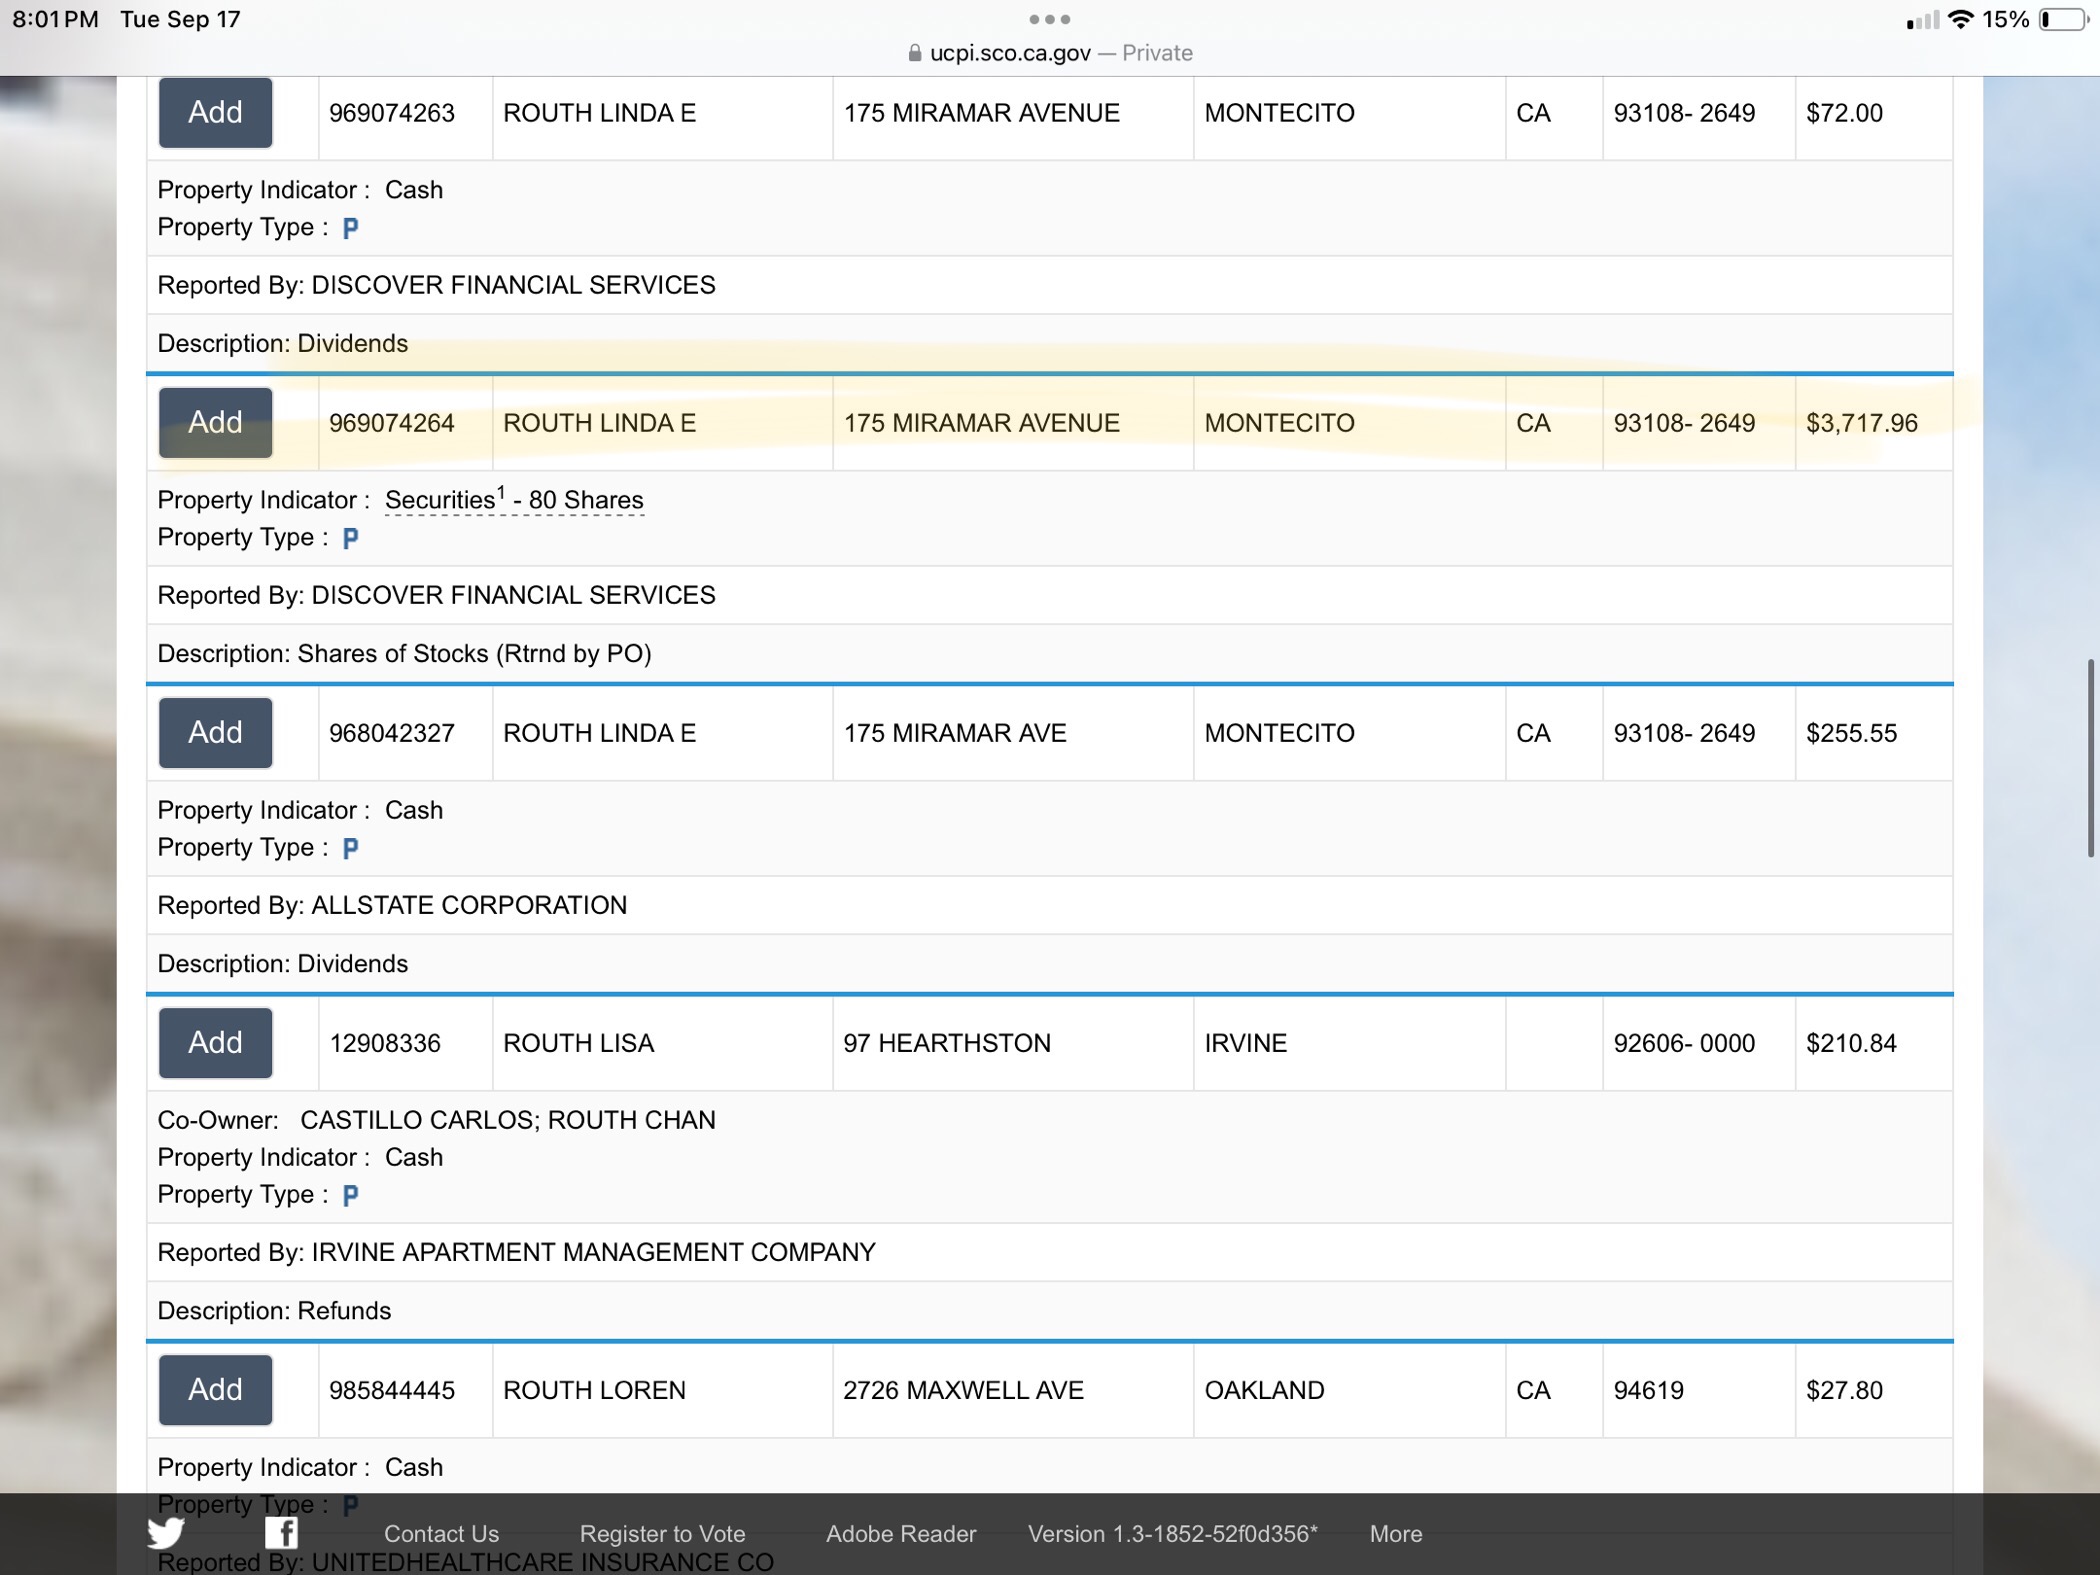Select amount $255.55 cell

point(1873,733)
